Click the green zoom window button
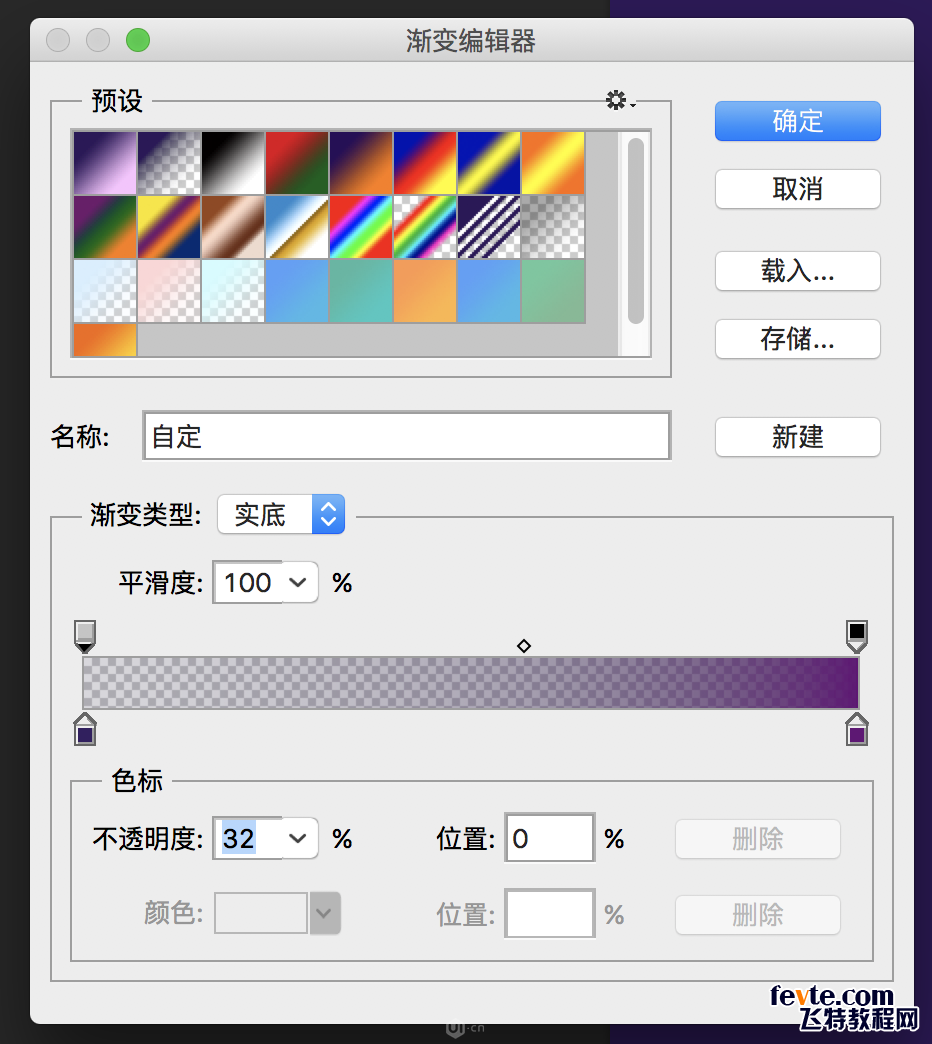Screen dimensions: 932x1044 coord(138,40)
